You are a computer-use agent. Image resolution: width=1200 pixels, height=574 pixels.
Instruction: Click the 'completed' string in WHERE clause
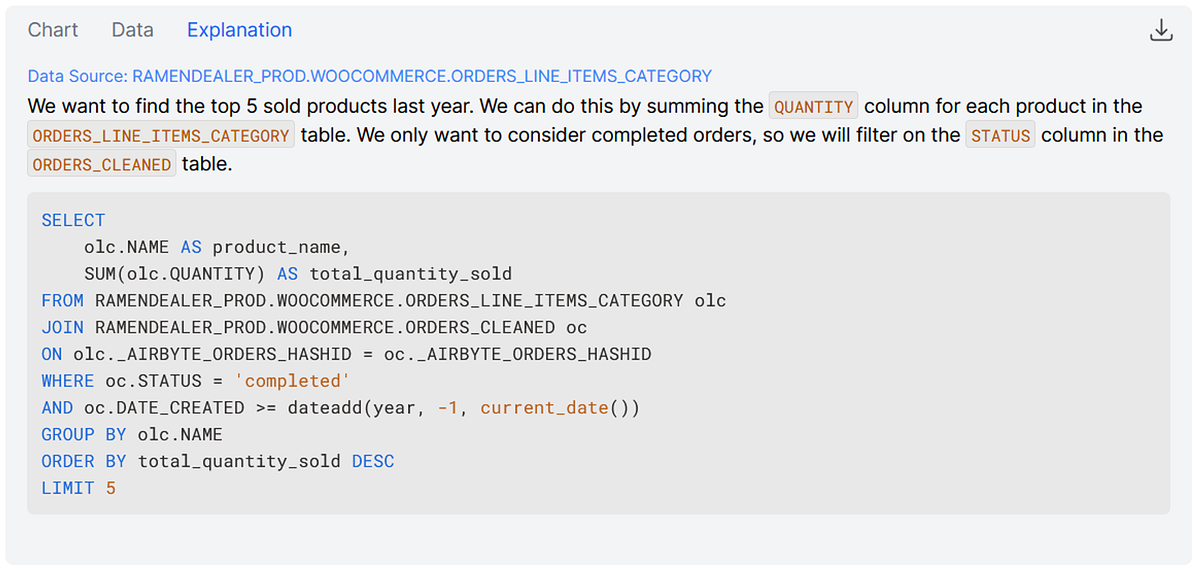tap(293, 381)
